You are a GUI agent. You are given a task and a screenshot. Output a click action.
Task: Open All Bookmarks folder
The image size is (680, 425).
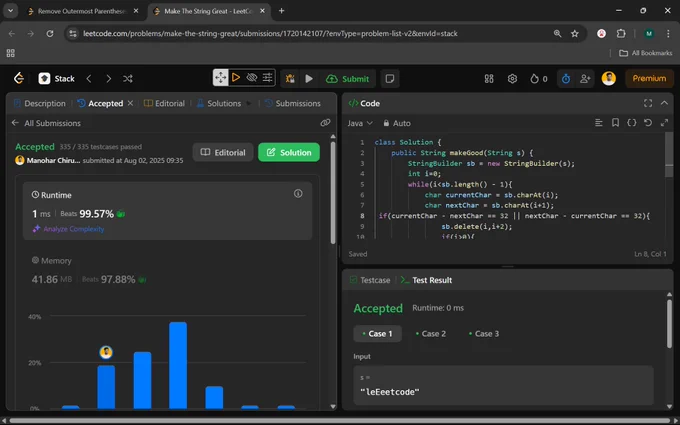(645, 53)
